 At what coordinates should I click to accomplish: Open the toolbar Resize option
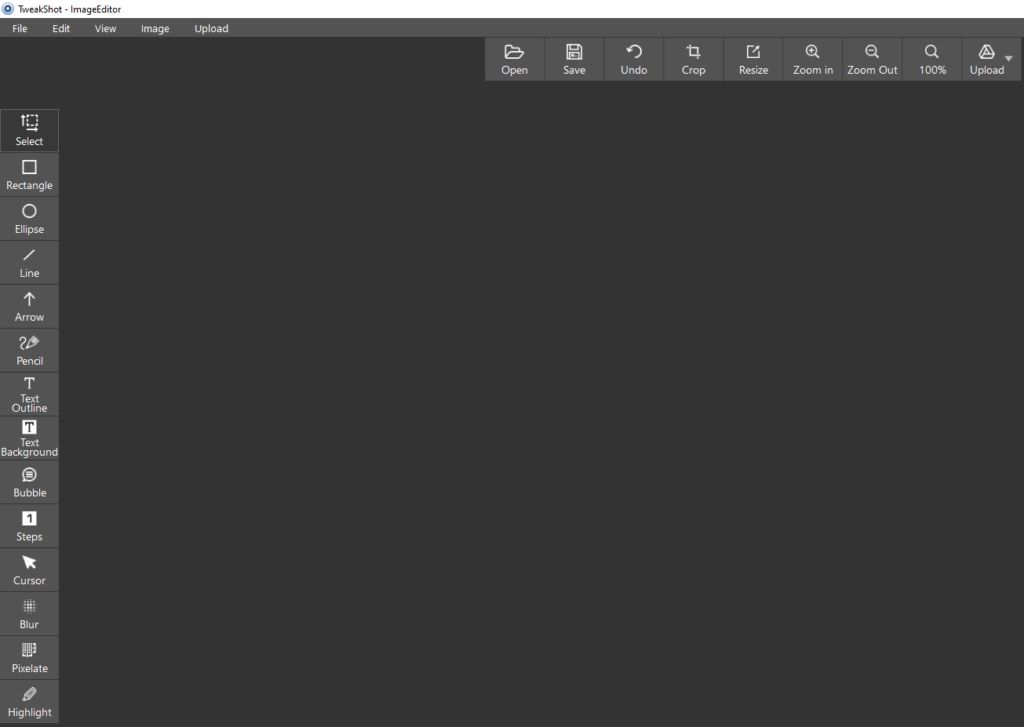753,59
